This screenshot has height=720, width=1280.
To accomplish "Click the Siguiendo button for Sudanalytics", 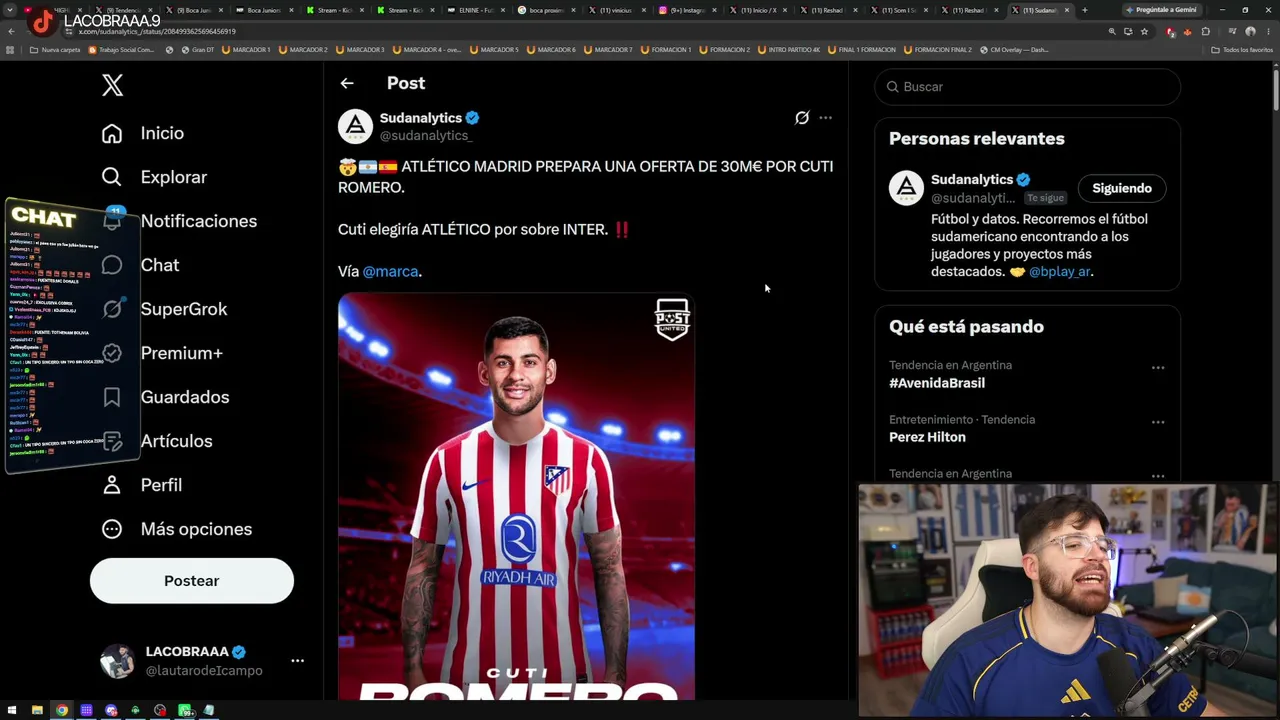I will tap(1122, 188).
